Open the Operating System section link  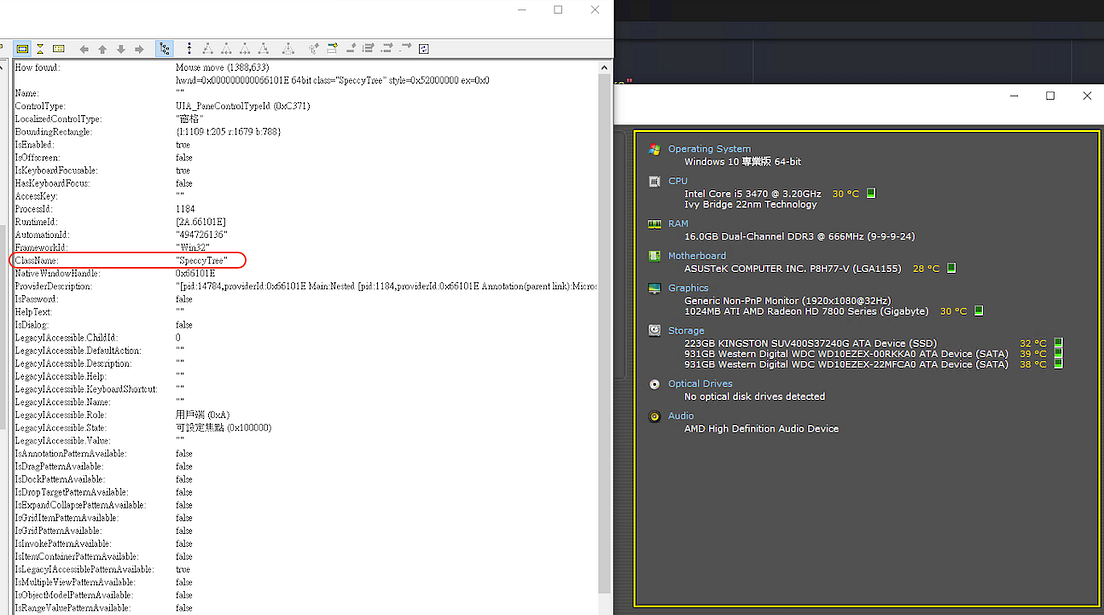click(x=710, y=148)
